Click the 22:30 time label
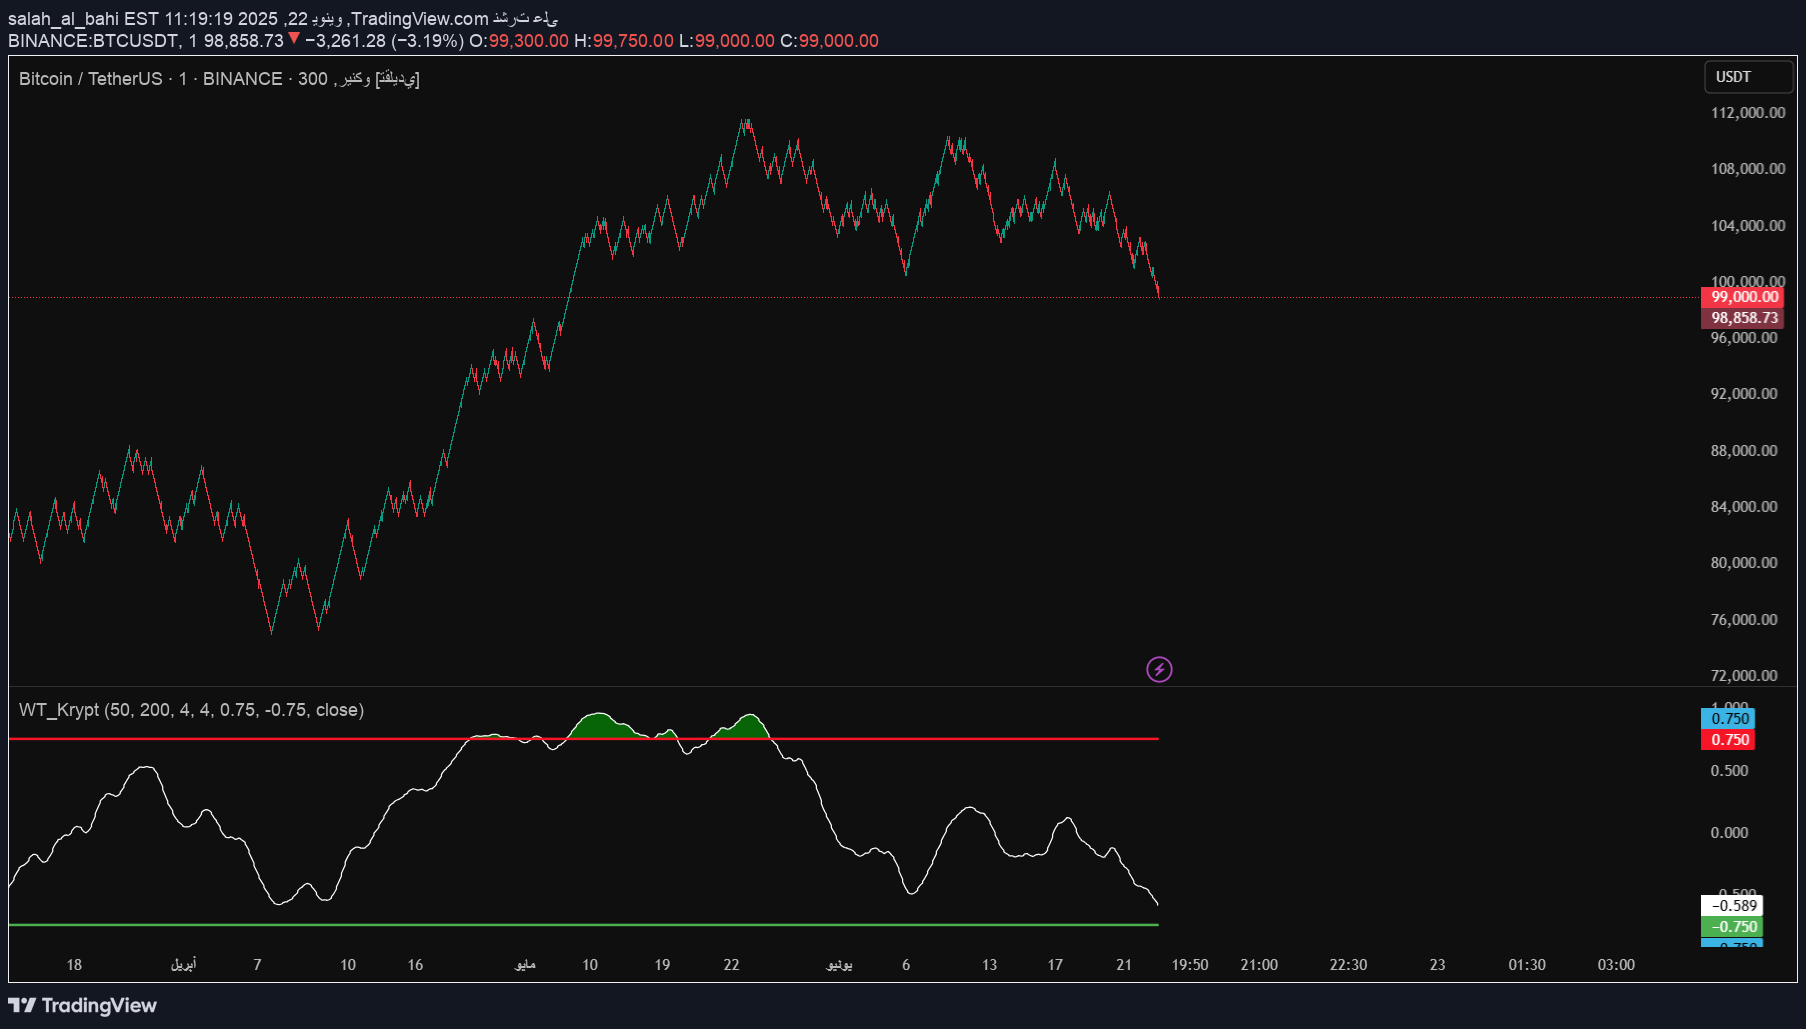 pos(1348,965)
